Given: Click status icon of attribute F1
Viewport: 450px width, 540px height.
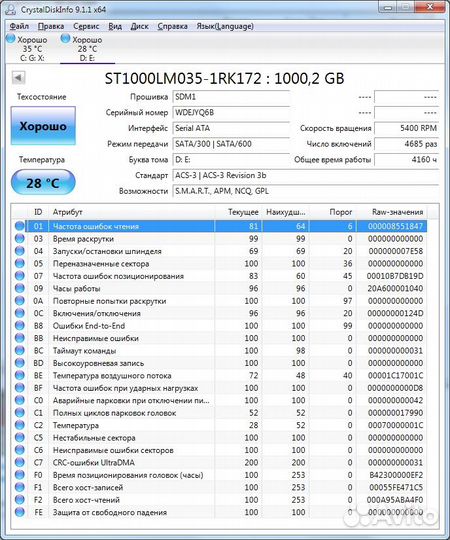Looking at the screenshot, I should (x=20, y=487).
